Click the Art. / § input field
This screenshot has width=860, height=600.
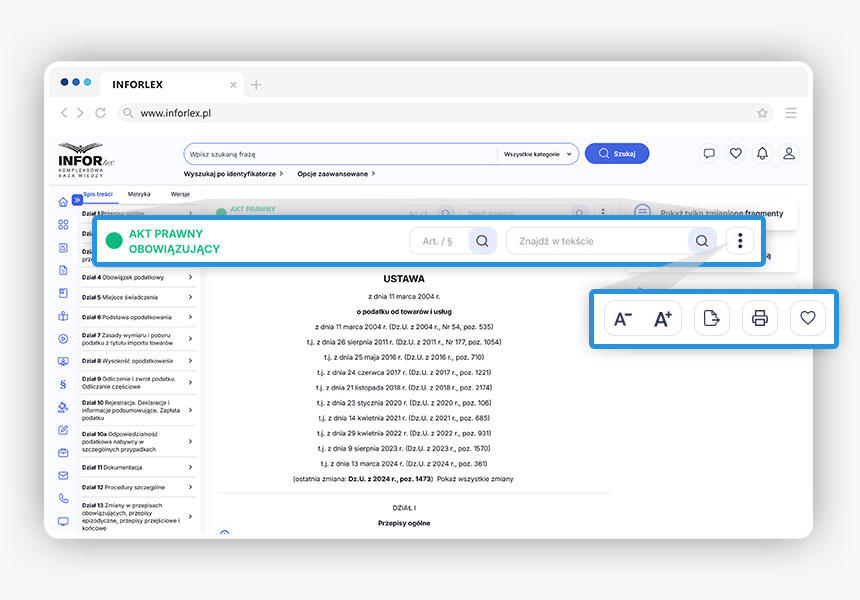439,241
